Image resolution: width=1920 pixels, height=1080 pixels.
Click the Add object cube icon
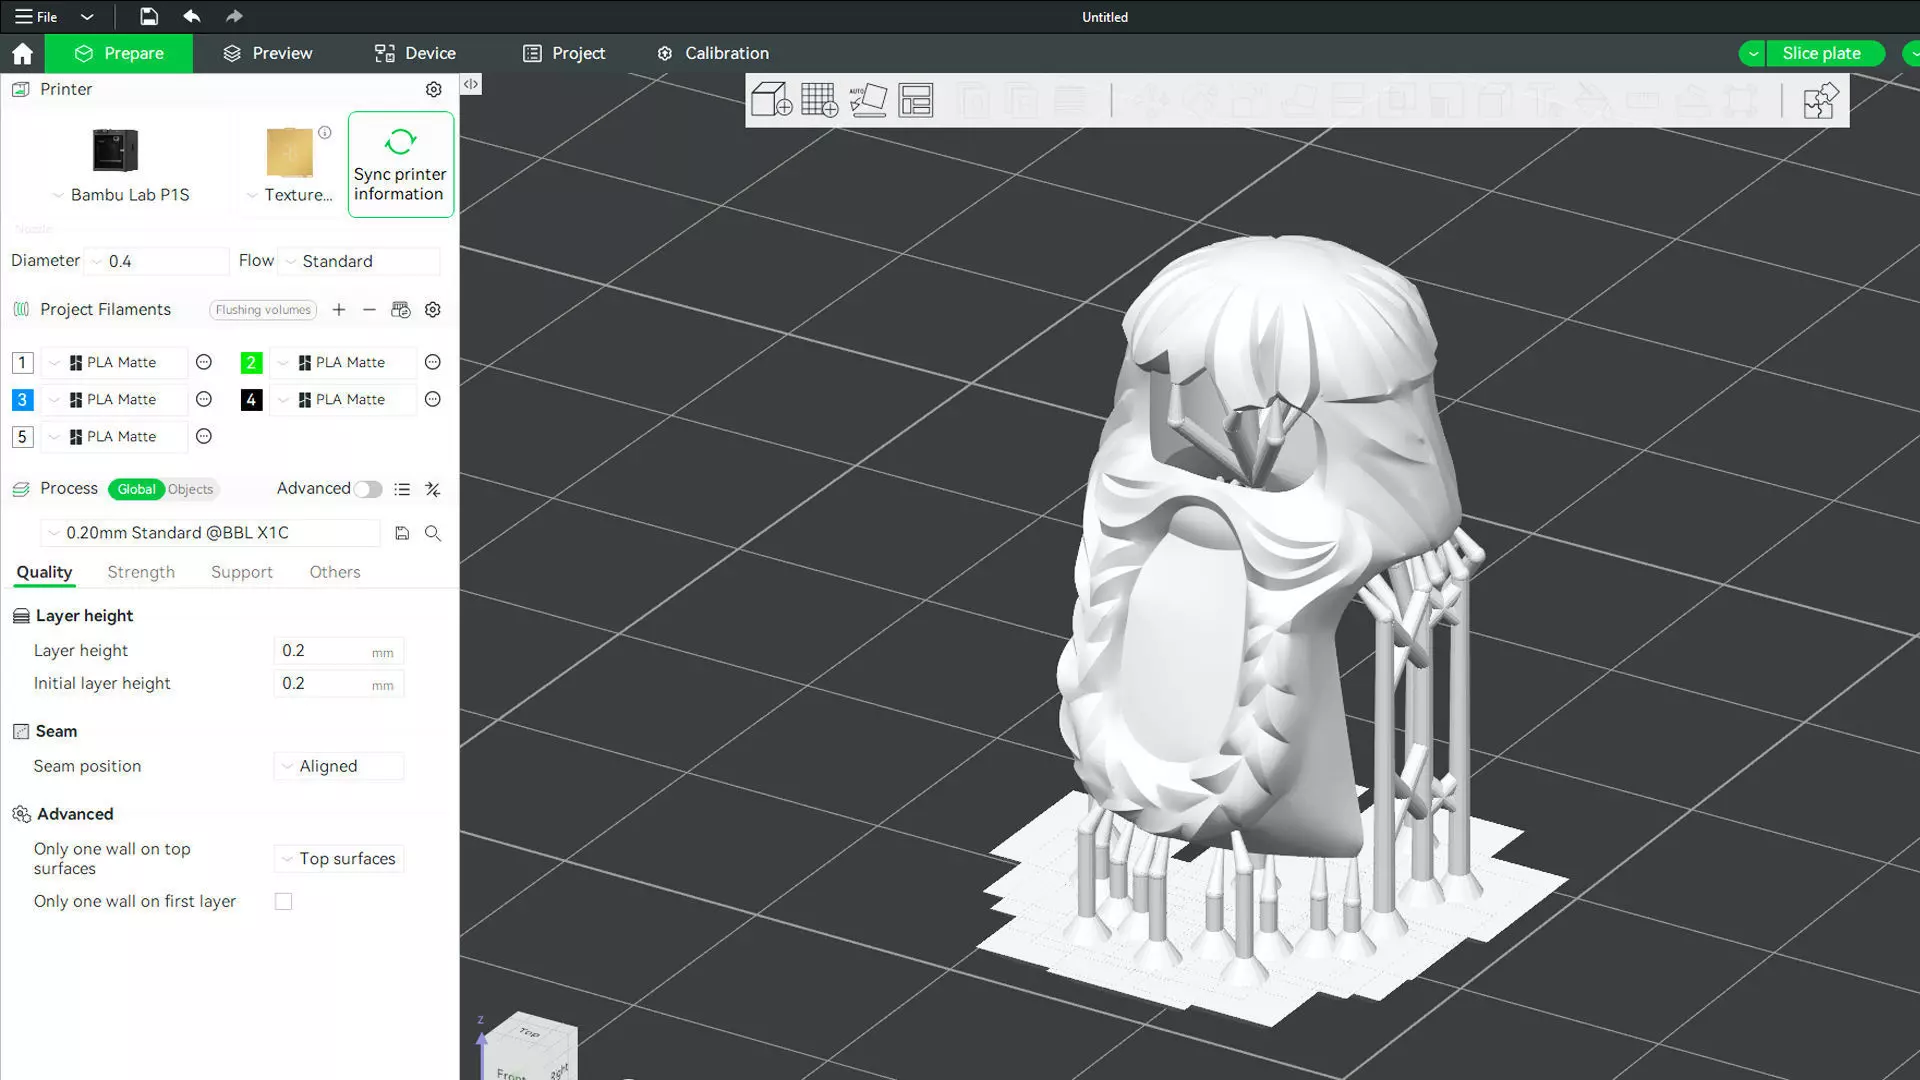point(771,100)
